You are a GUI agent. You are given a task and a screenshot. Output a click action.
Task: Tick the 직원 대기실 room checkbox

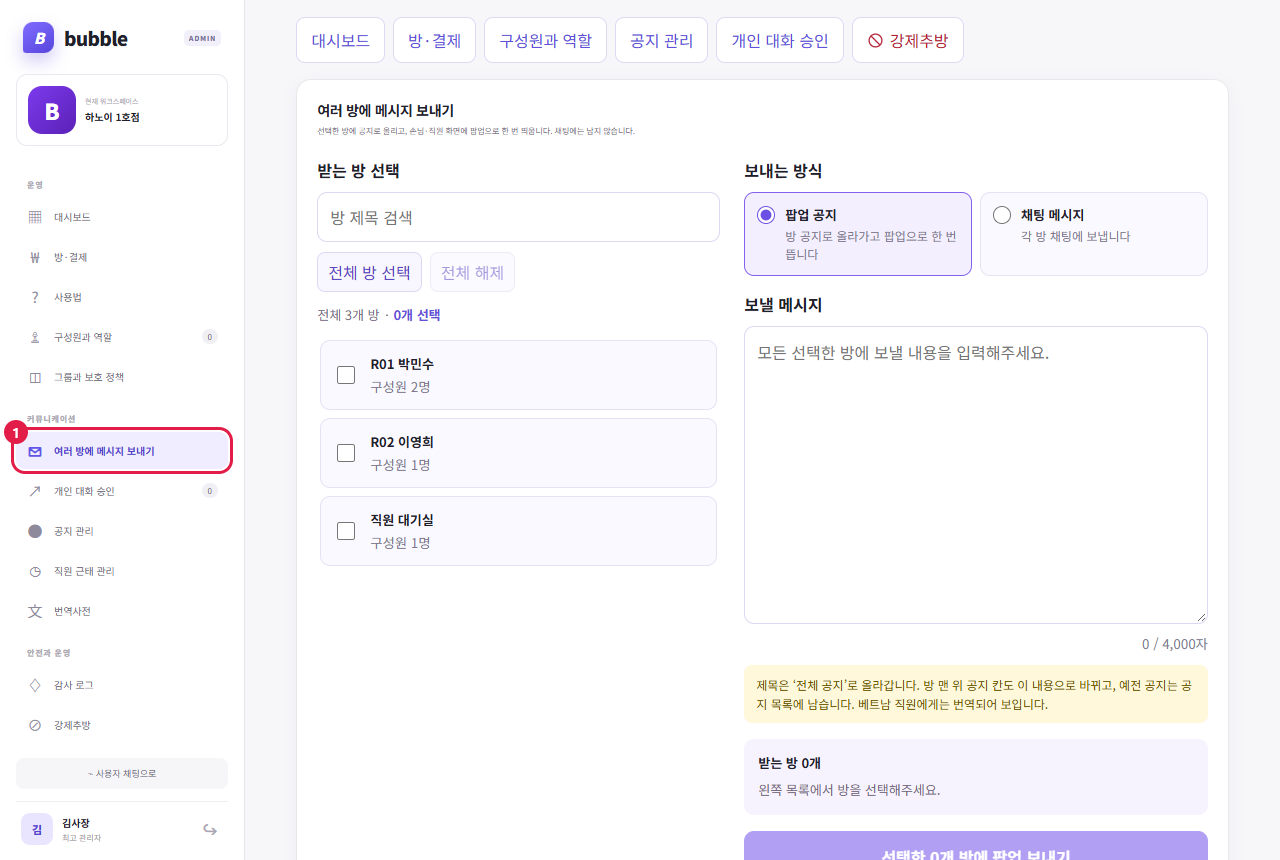(346, 531)
